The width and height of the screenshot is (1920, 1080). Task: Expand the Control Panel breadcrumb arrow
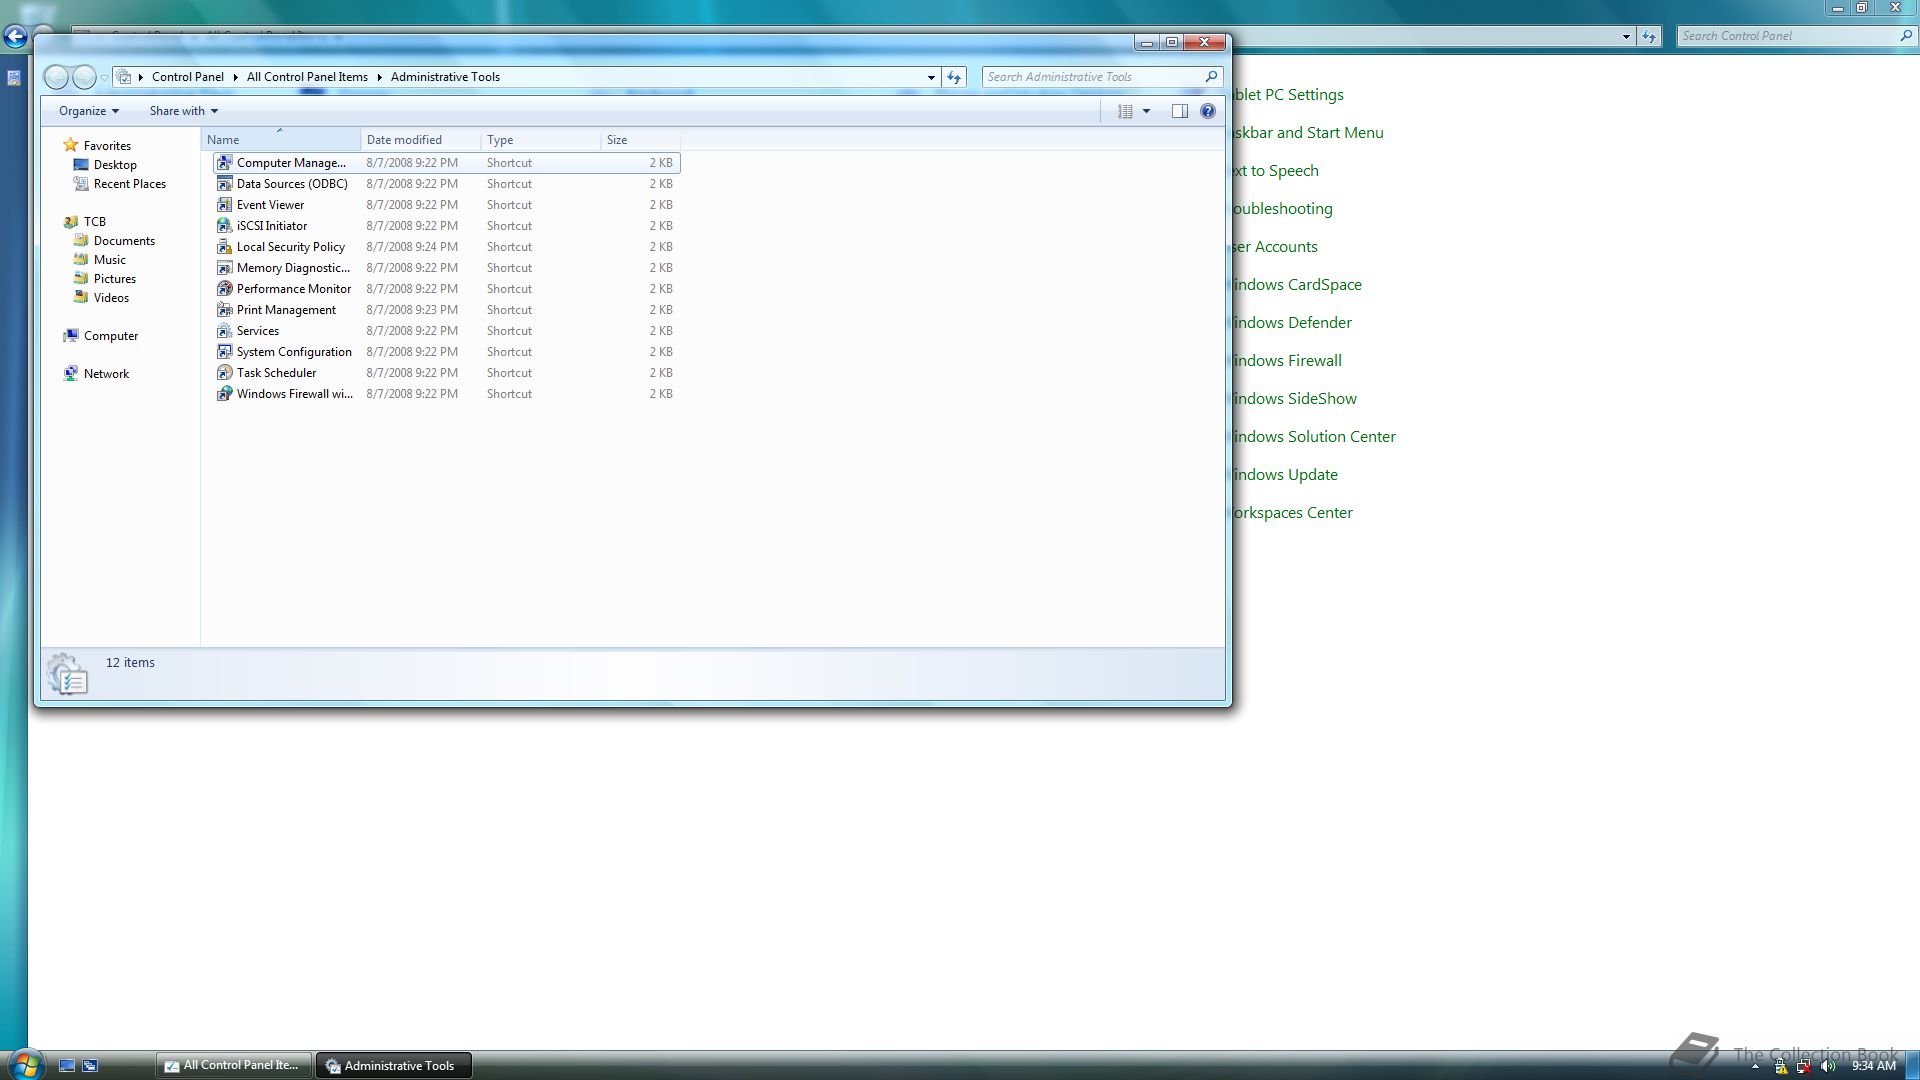236,77
